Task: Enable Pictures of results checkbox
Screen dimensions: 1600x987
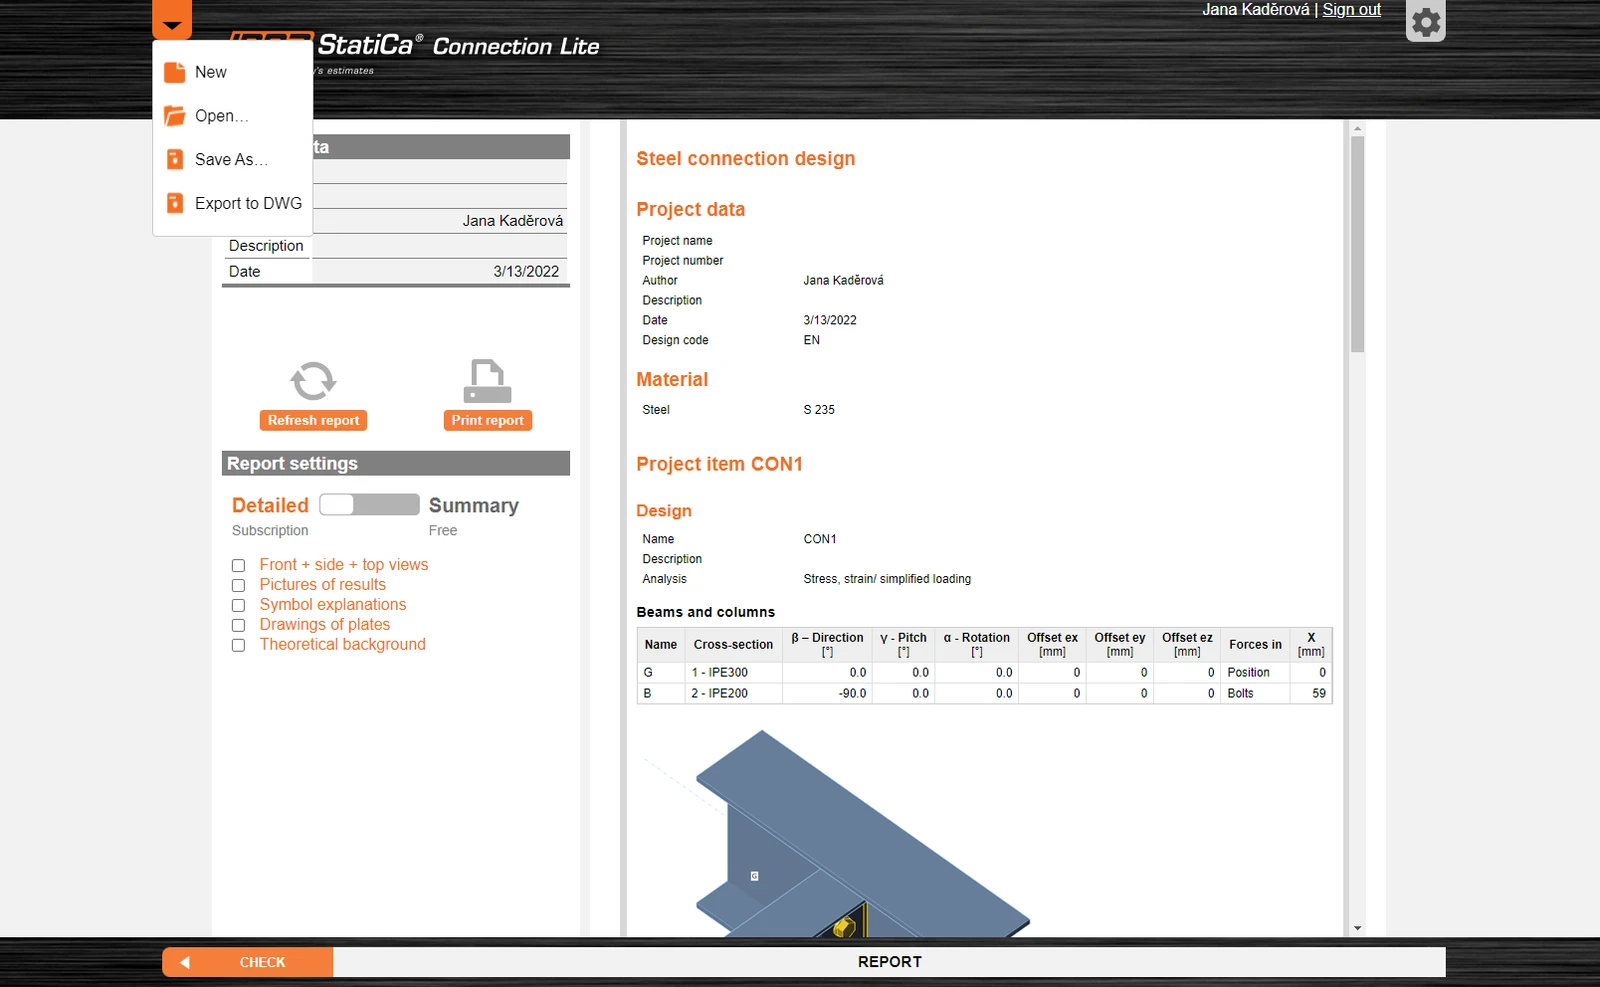Action: (x=238, y=586)
